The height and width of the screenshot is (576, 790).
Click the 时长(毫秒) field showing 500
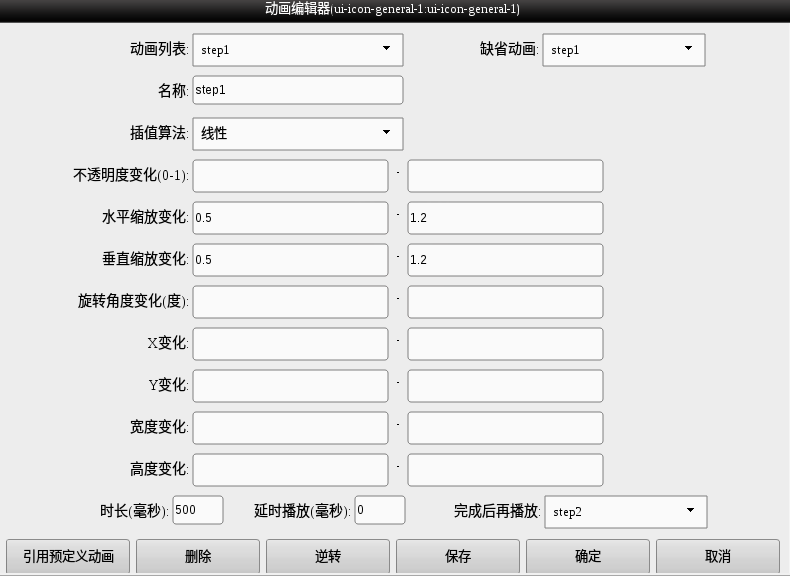tap(198, 510)
